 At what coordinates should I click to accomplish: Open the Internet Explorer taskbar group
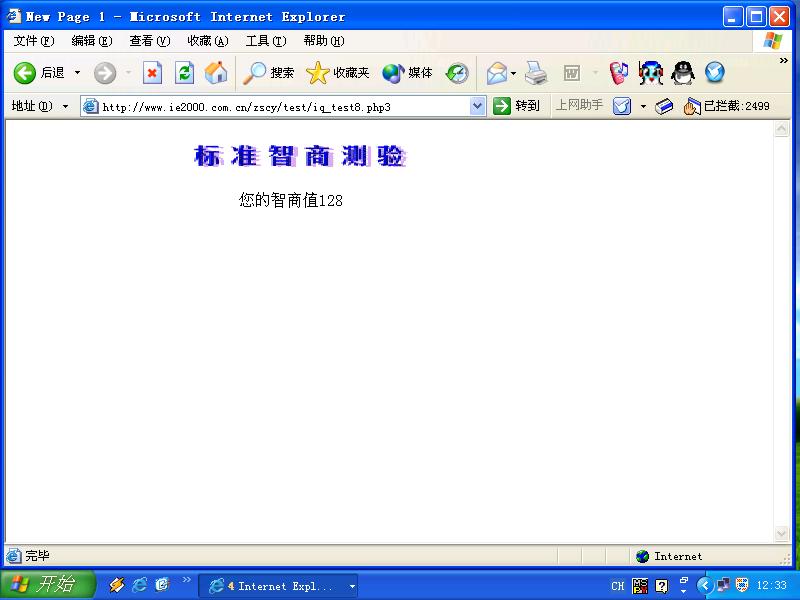(x=278, y=586)
